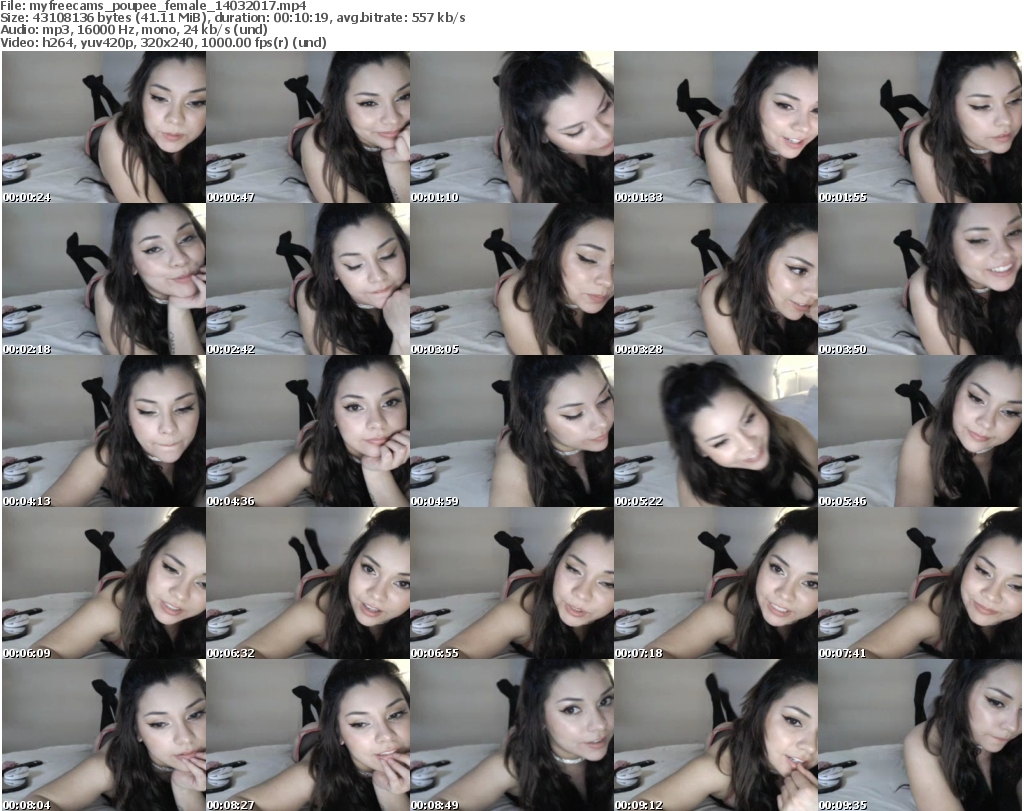This screenshot has height=811, width=1024.
Task: Click the Video h264 320x240 line
Action: [x=163, y=42]
